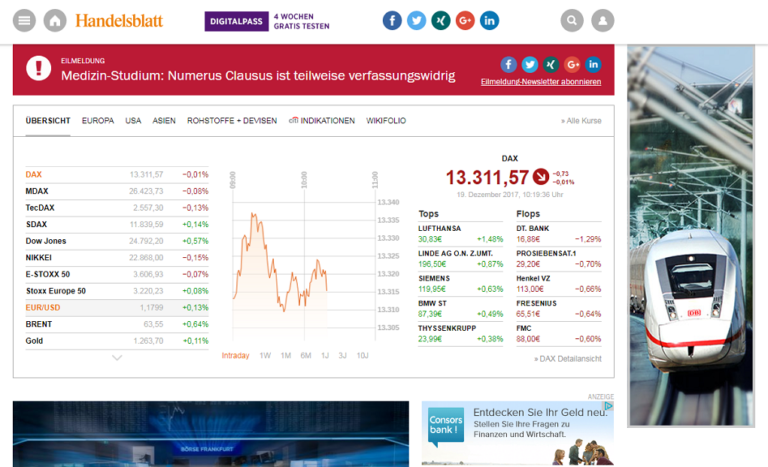Click the Alle Kurse link
The width and height of the screenshot is (768, 467).
(581, 121)
